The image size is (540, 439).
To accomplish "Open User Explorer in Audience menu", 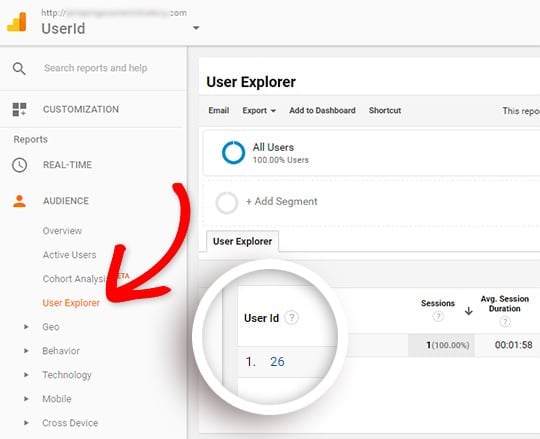I will click(x=71, y=303).
